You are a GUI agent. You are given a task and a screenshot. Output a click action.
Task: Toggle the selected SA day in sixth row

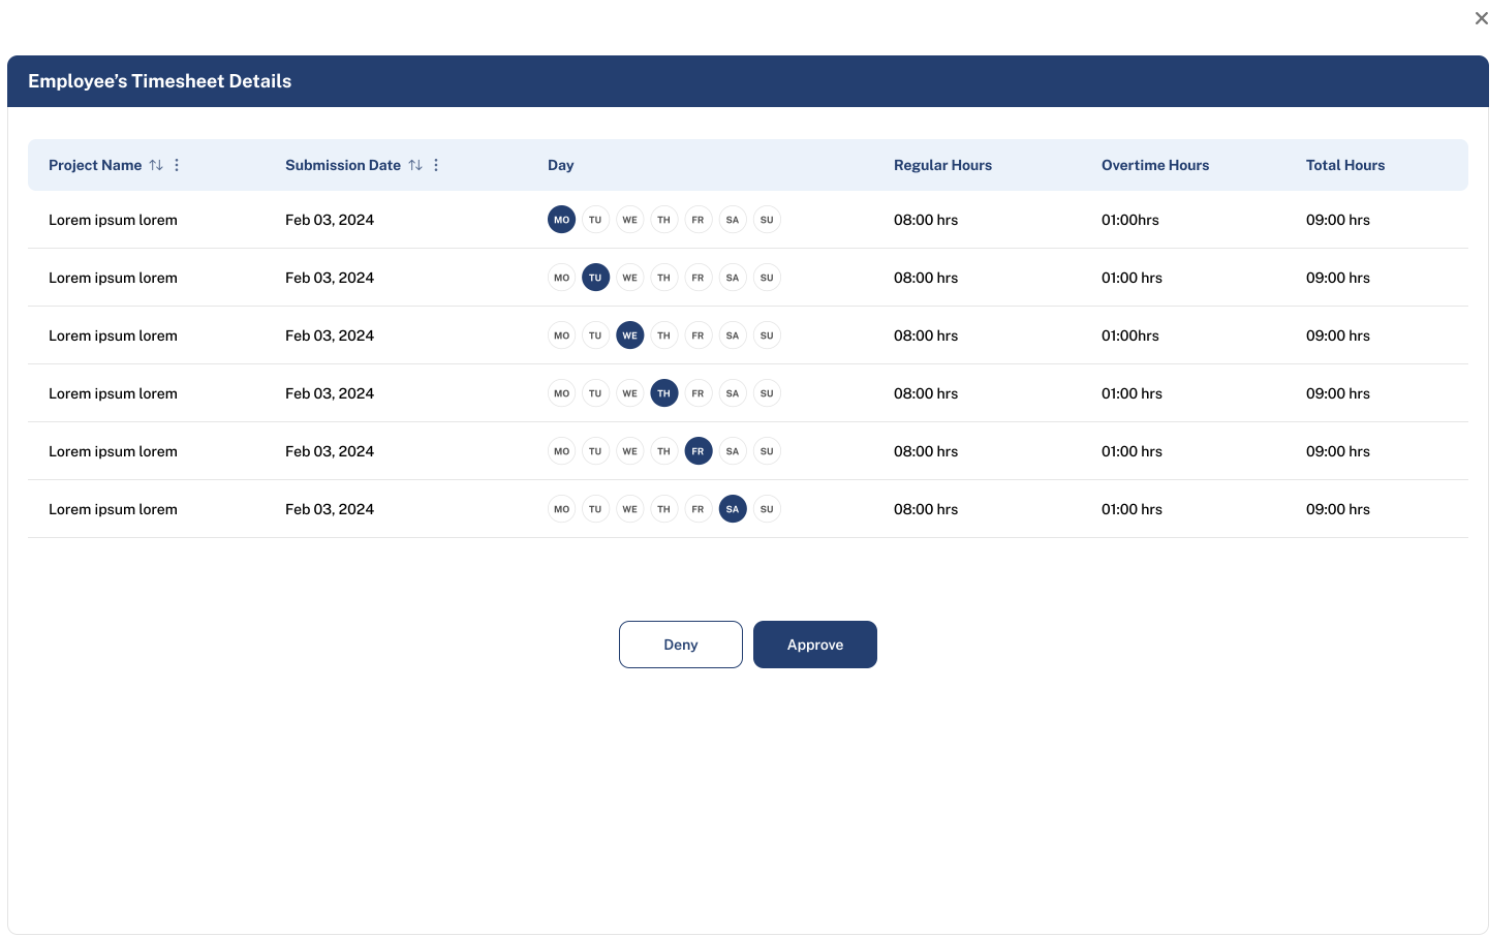click(x=732, y=510)
